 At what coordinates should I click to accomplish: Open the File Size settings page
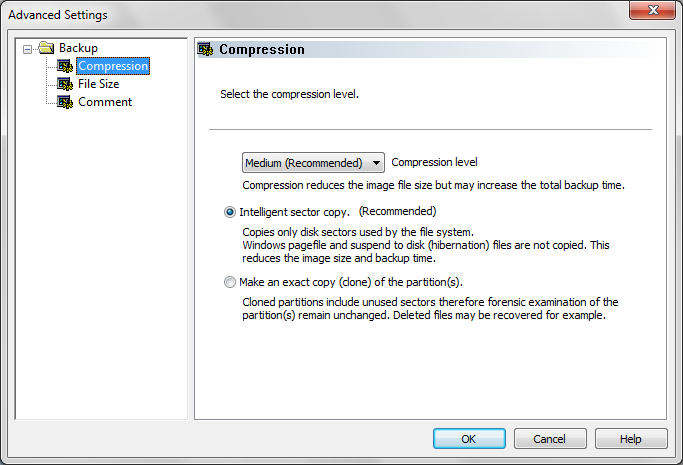99,84
